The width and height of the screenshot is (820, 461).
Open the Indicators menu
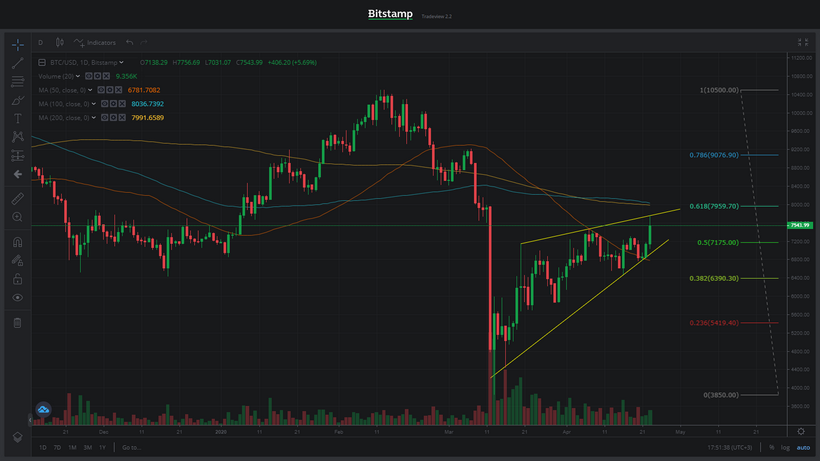[x=98, y=43]
